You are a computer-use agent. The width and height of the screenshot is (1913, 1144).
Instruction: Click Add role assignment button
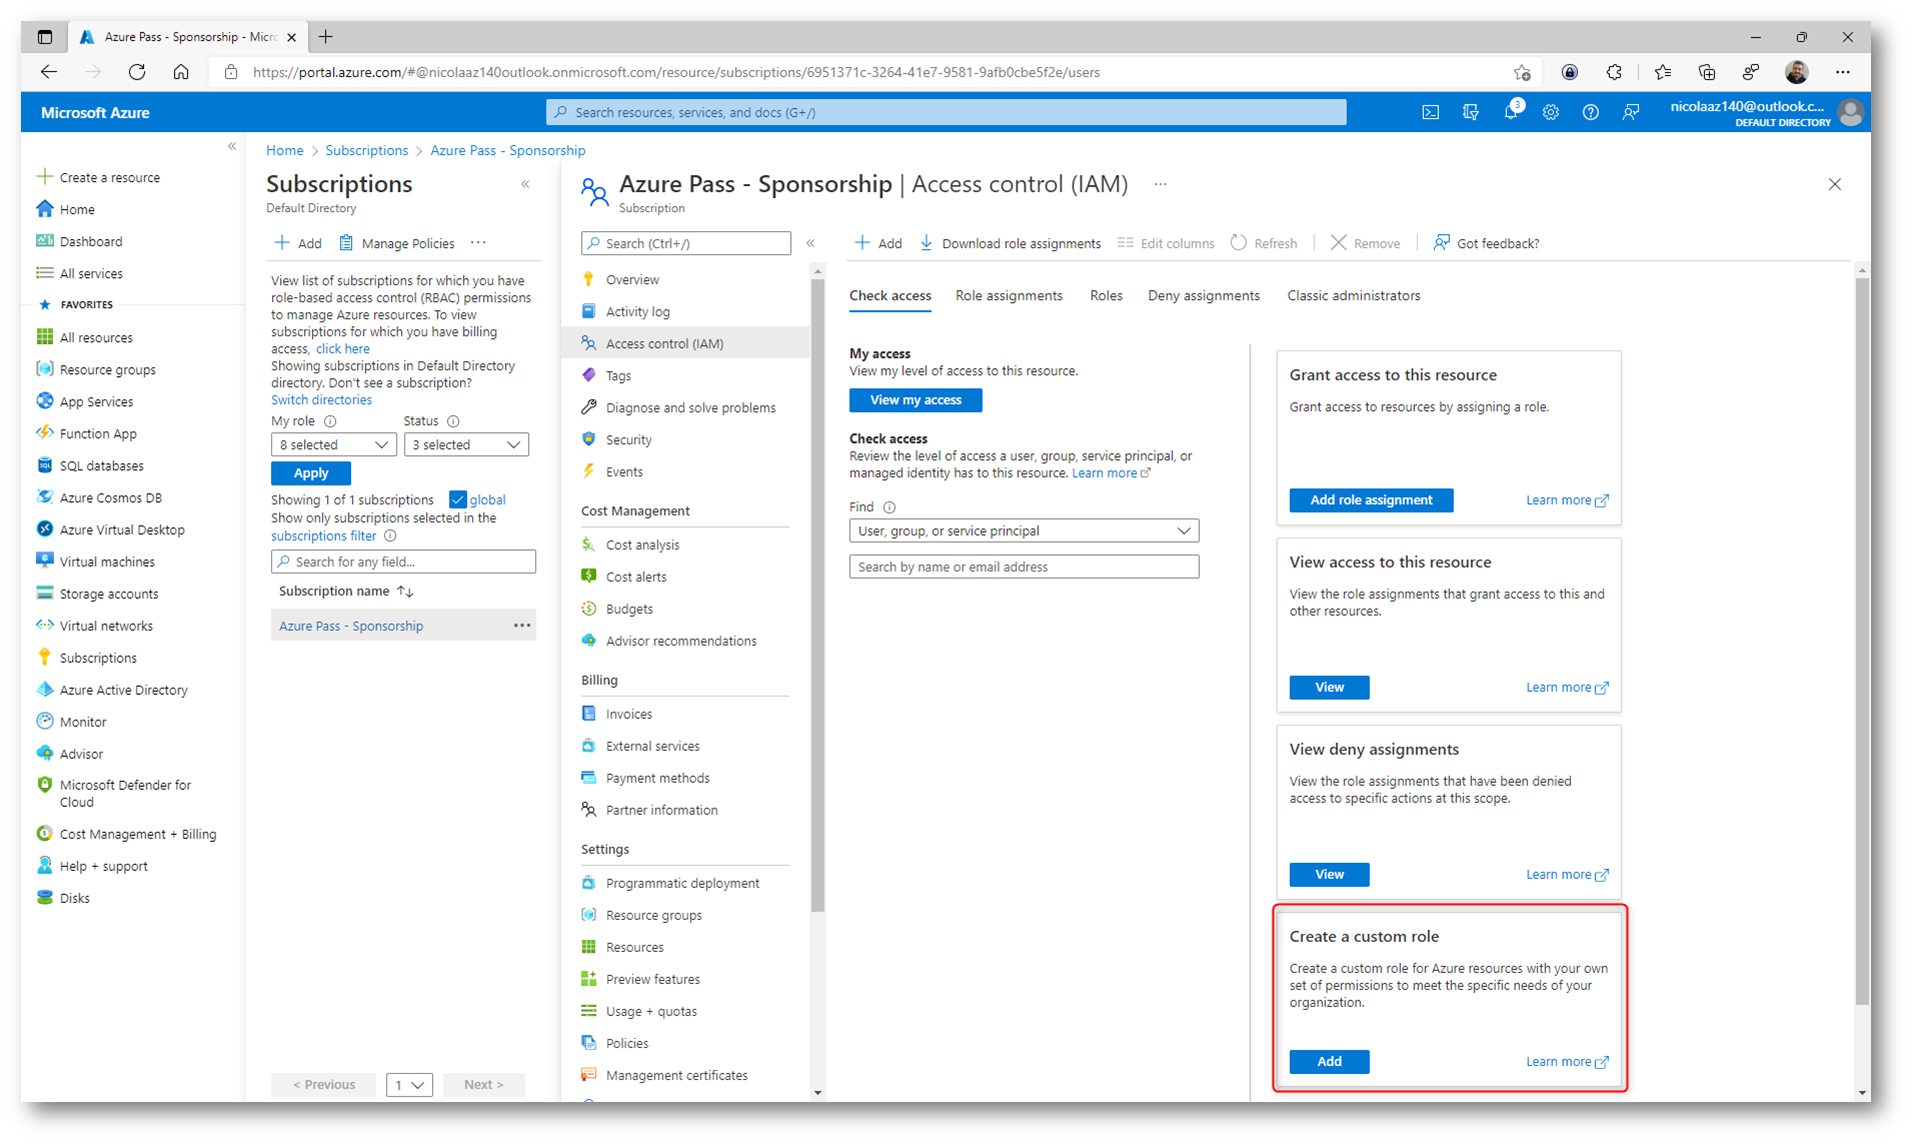point(1370,499)
